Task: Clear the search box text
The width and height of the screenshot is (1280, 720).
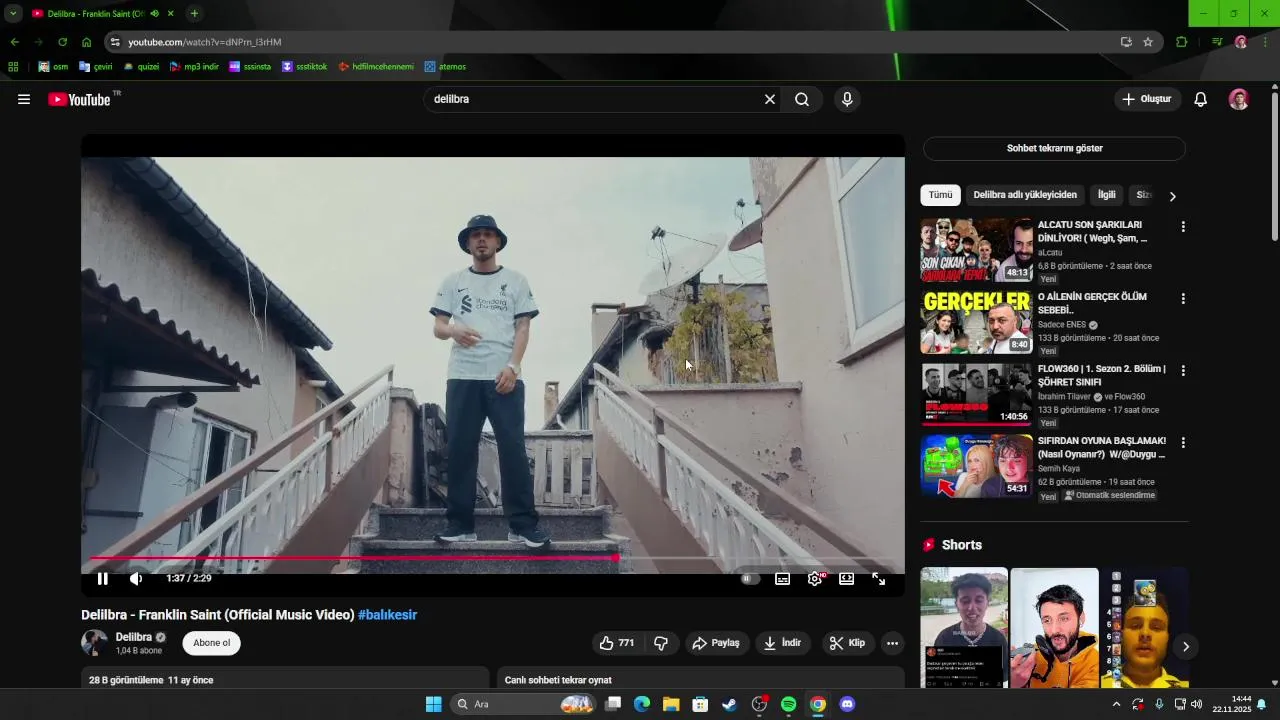Action: [770, 99]
